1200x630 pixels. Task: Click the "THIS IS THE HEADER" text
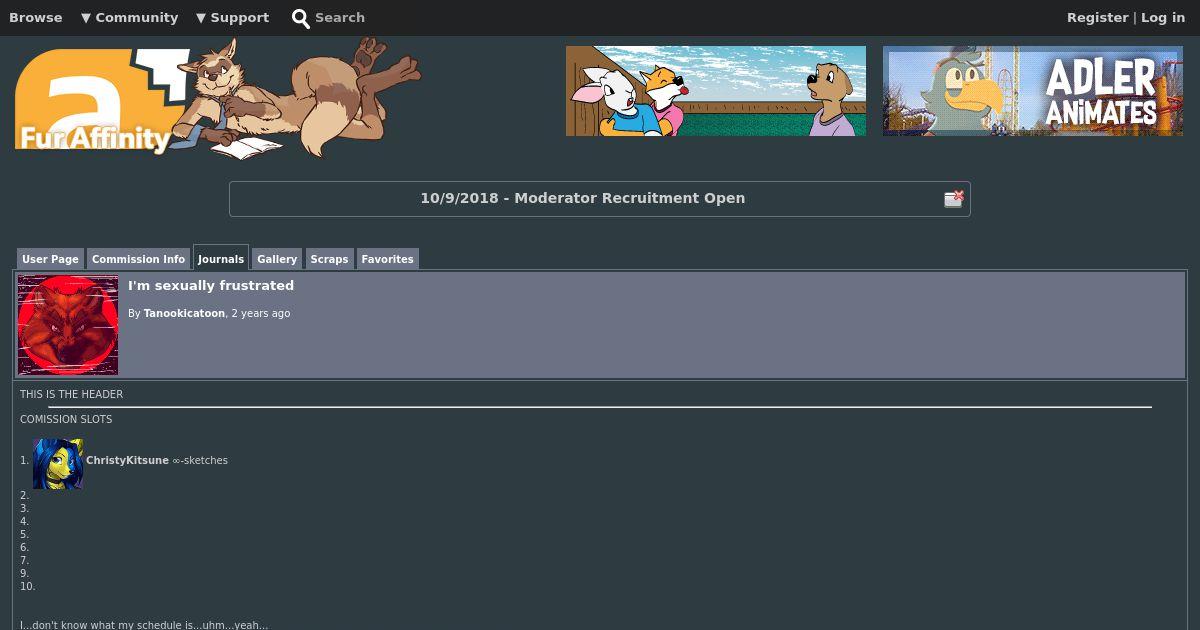coord(72,394)
